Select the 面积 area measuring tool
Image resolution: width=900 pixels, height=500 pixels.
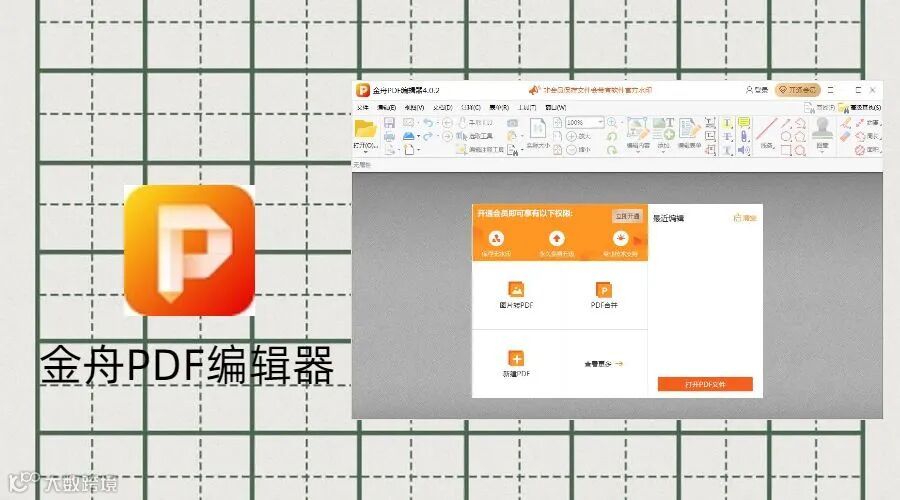(867, 150)
